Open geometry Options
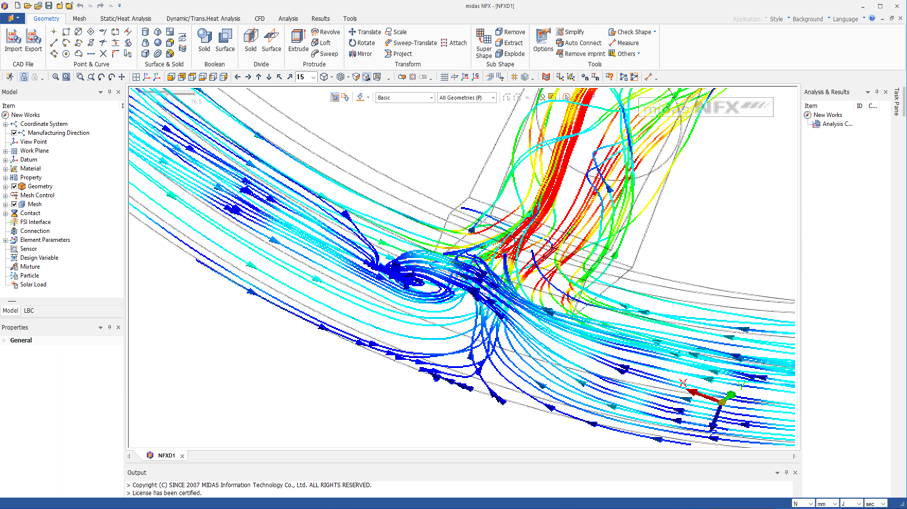Image resolution: width=907 pixels, height=509 pixels. 543,40
